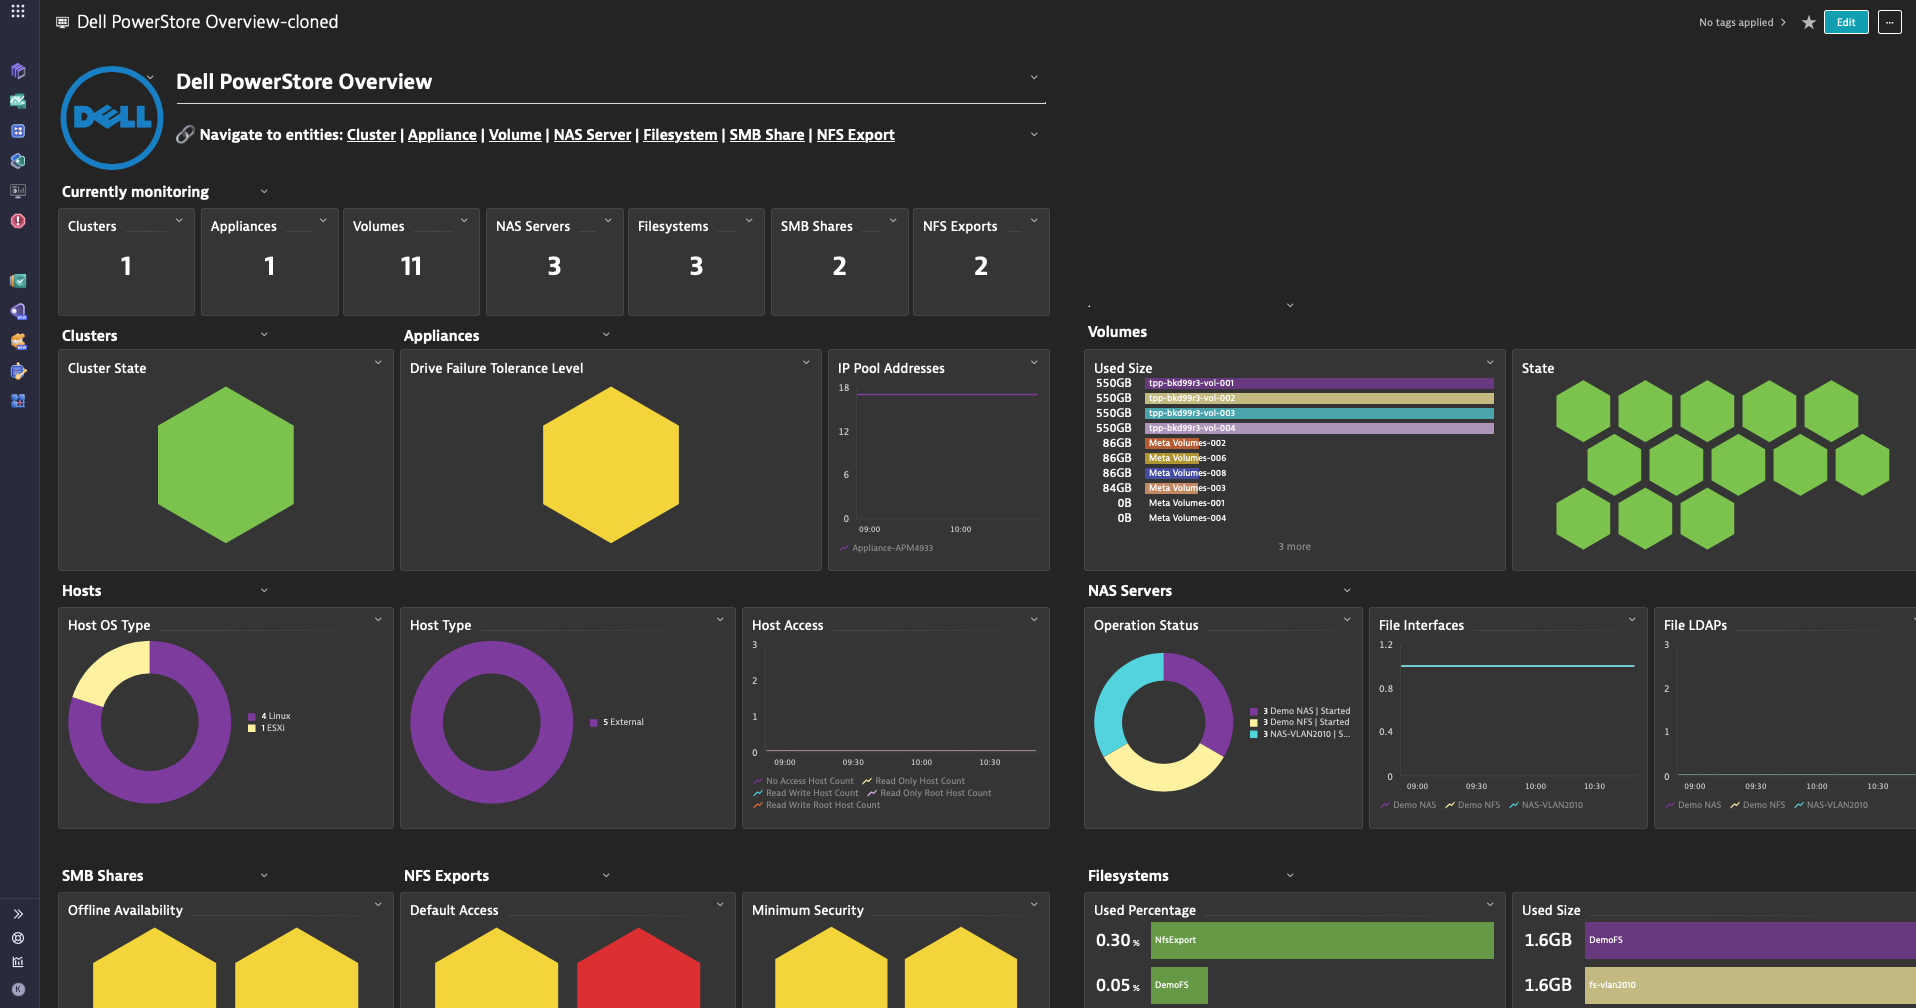Open the orange stacked boxes icon marked NEW
Screen dimensions: 1916x1008
(x=18, y=341)
